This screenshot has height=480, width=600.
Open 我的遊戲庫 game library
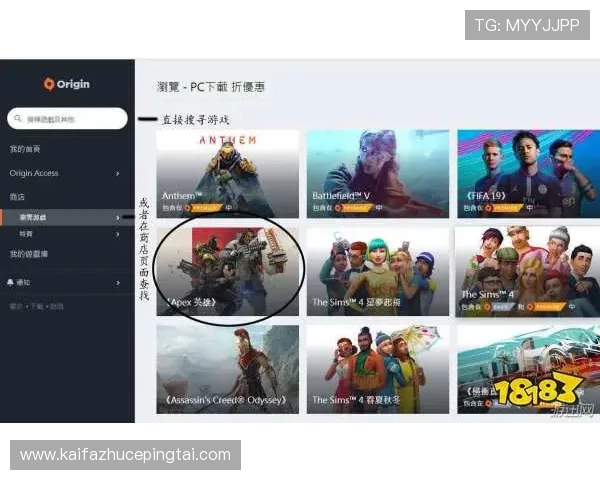[x=29, y=254]
